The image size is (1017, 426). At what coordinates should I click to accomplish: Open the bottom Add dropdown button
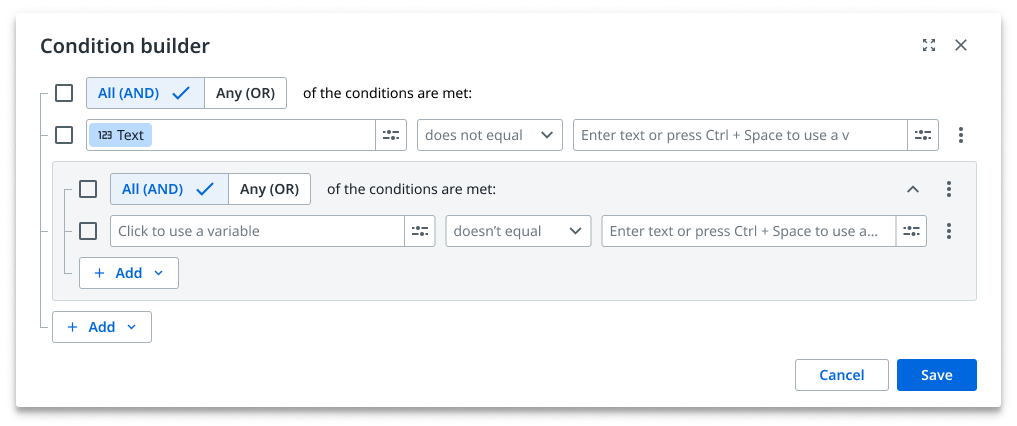tap(102, 327)
